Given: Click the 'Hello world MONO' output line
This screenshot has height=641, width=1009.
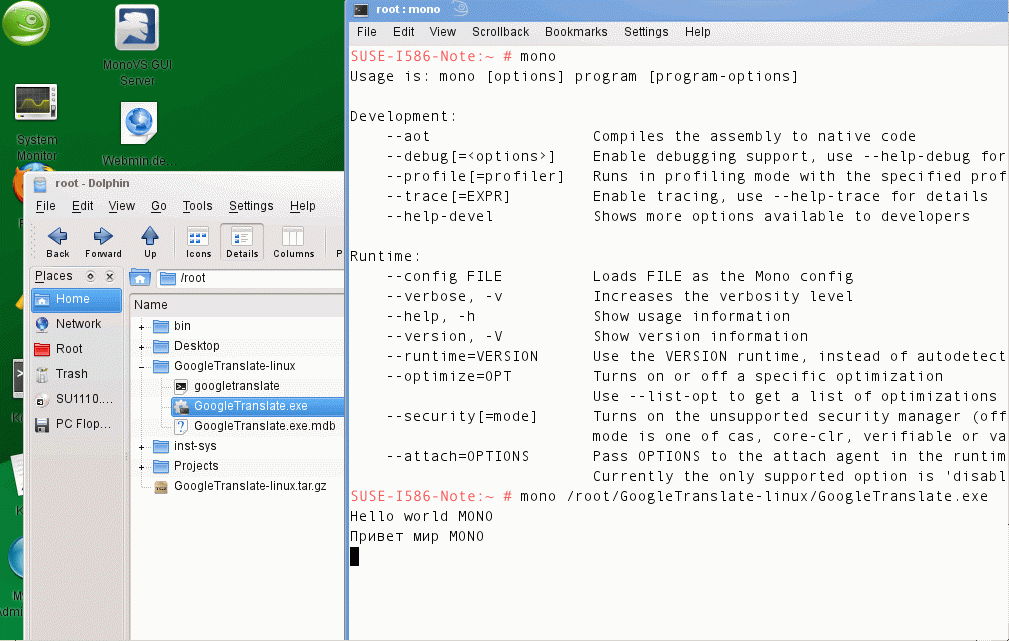Looking at the screenshot, I should pyautogui.click(x=421, y=517).
